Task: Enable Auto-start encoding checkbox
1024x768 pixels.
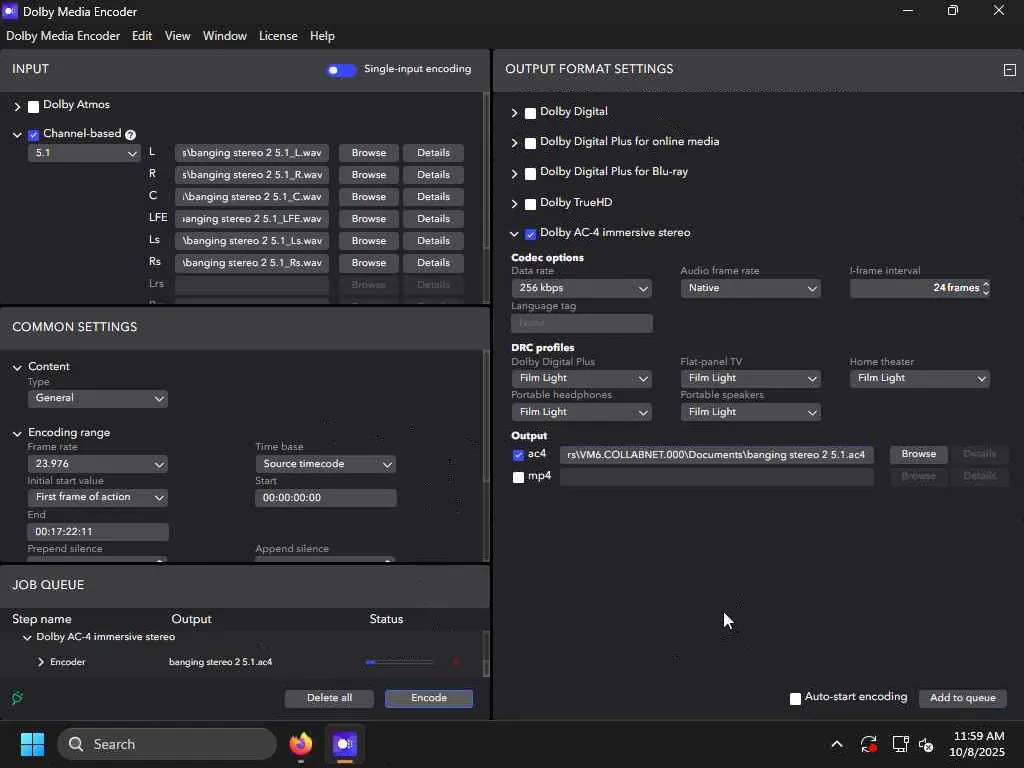Action: point(795,699)
